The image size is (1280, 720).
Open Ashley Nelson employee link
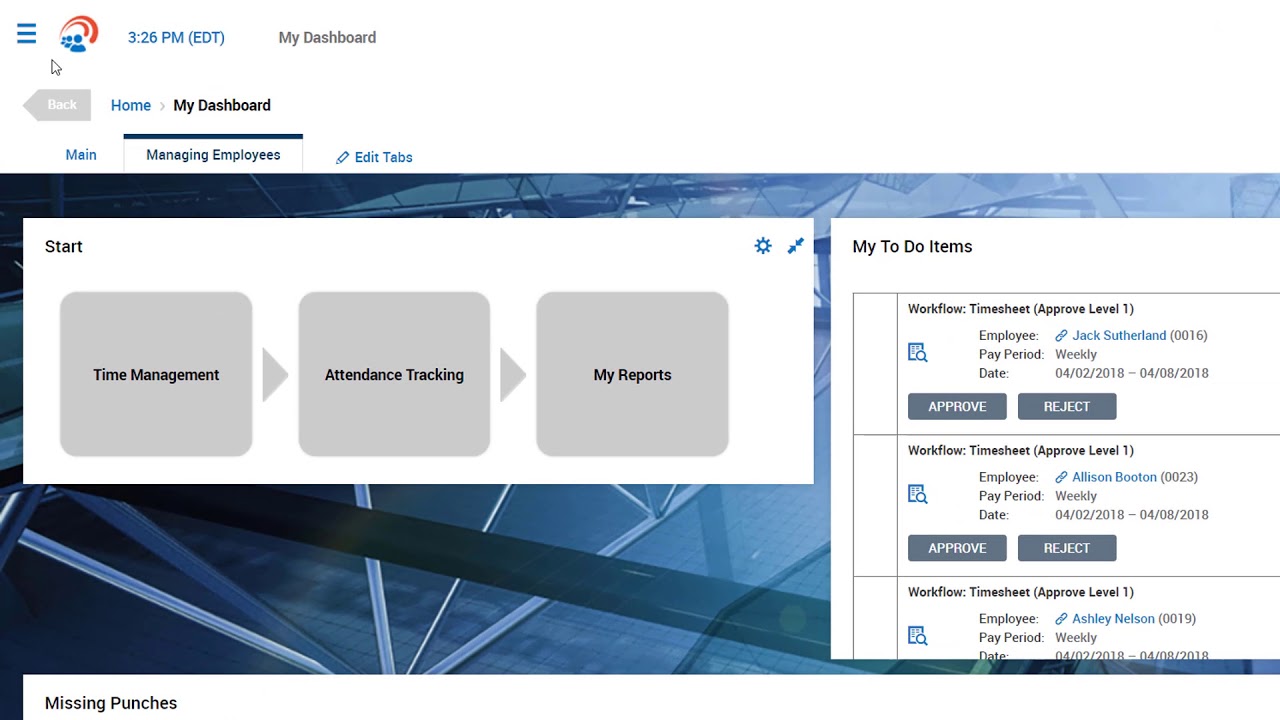tap(1113, 619)
